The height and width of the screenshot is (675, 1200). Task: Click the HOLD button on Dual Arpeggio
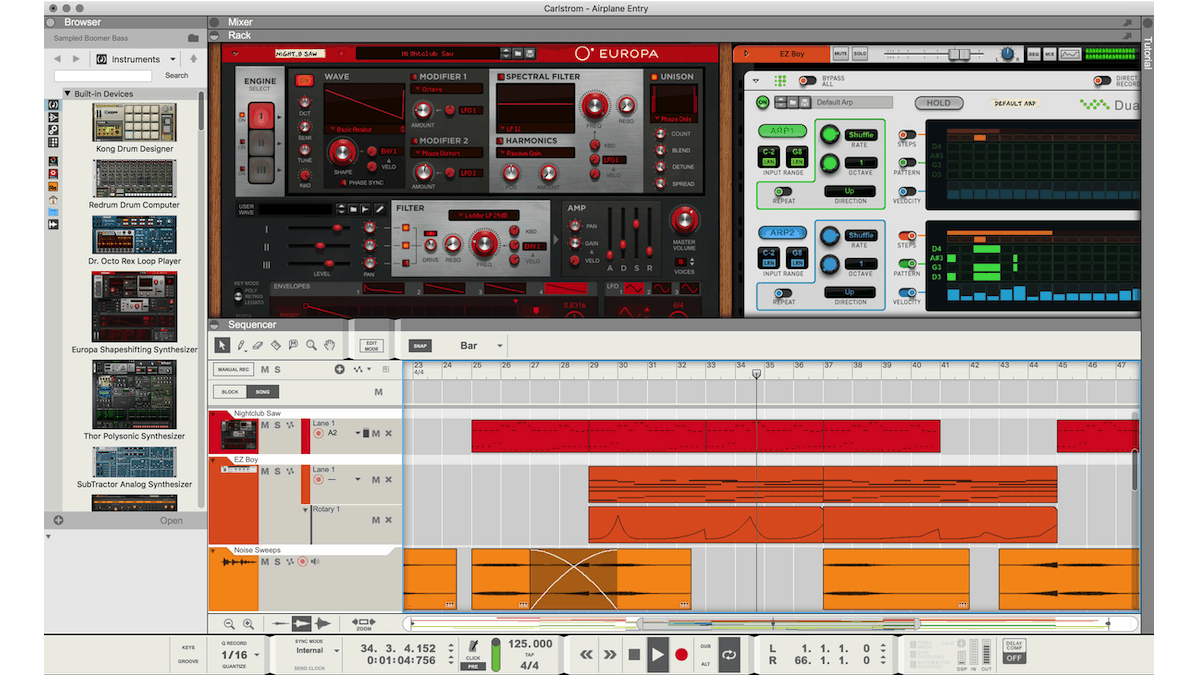pyautogui.click(x=938, y=103)
